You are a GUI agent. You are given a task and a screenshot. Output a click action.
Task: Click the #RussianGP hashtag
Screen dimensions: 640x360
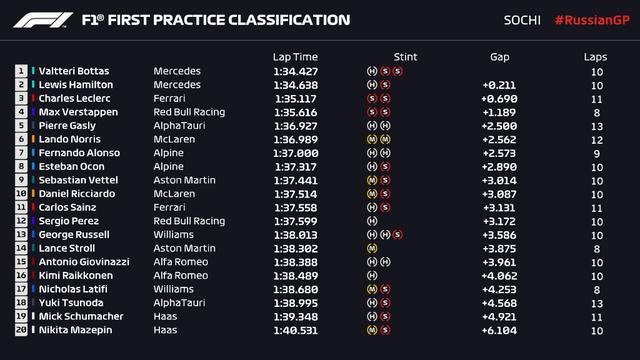(592, 20)
